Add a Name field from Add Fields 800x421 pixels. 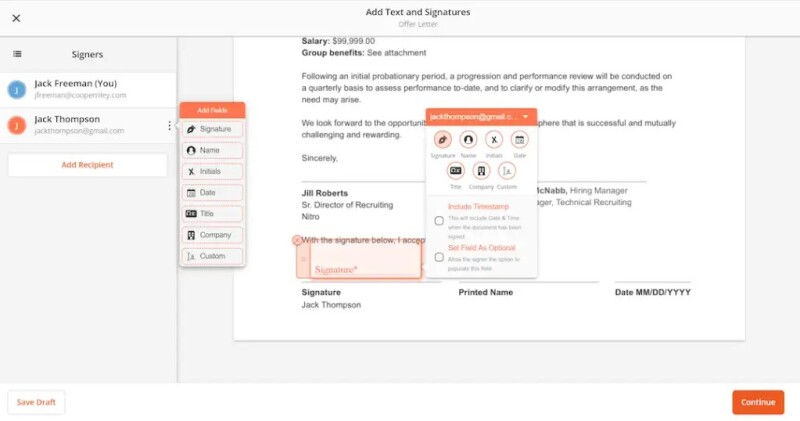pos(212,151)
